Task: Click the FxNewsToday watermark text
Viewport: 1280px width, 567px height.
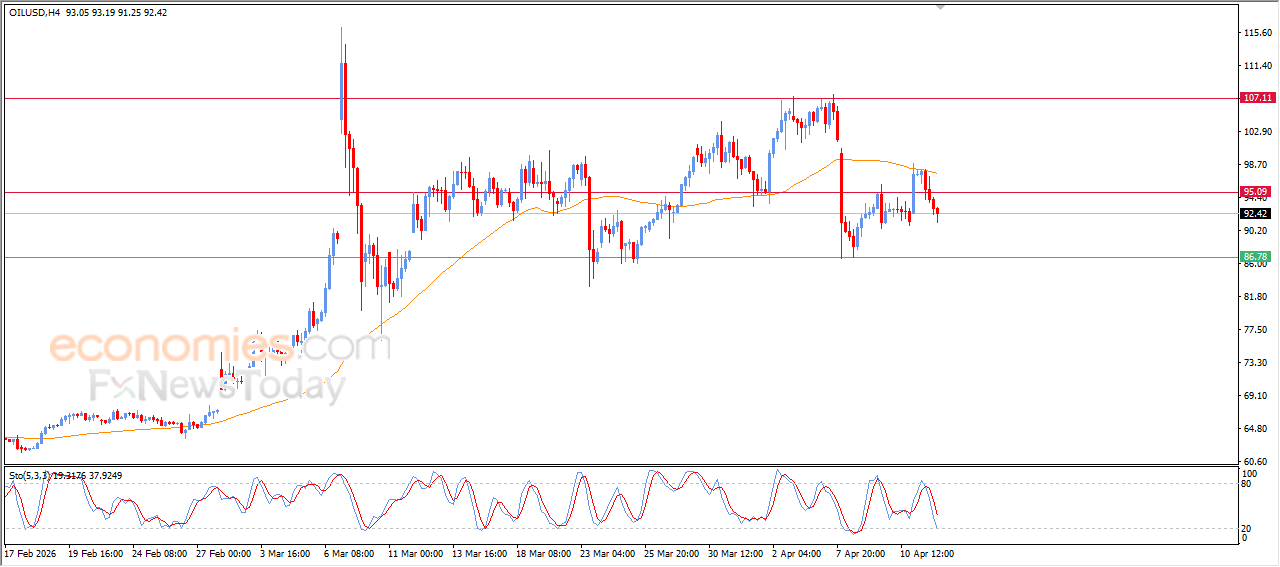Action: pyautogui.click(x=217, y=385)
